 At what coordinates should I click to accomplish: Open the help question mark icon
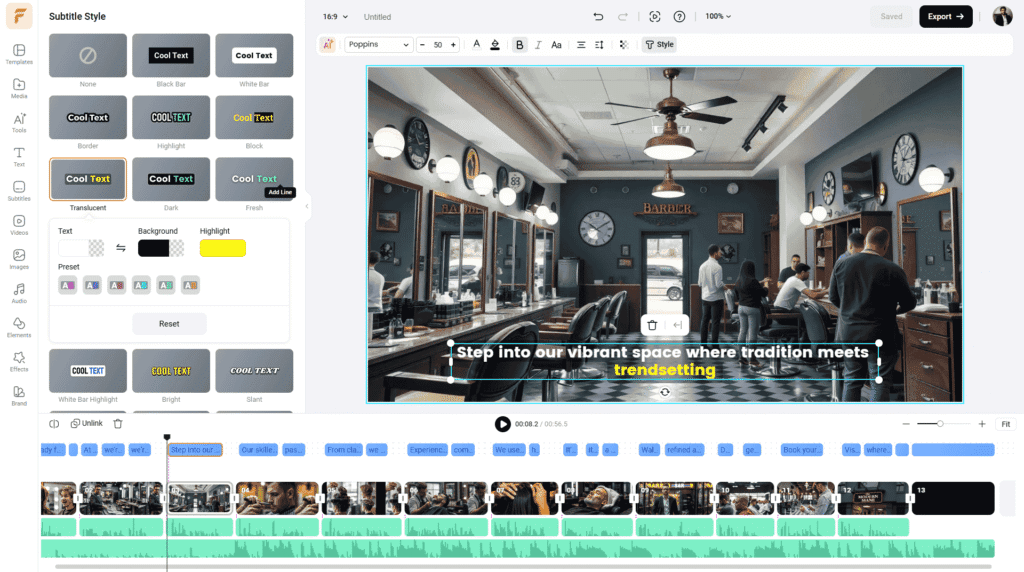679,16
